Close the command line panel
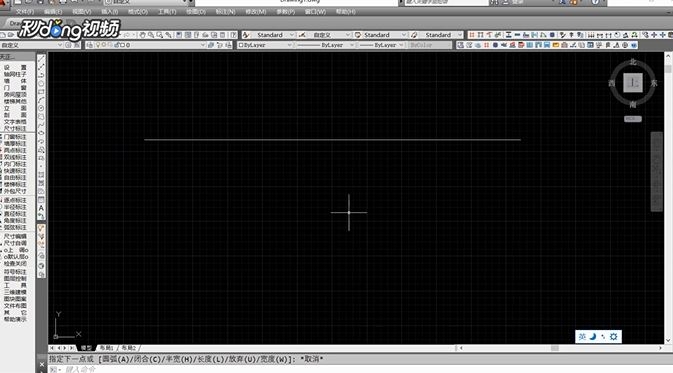Viewport: 673px width, 373px height. [42, 364]
